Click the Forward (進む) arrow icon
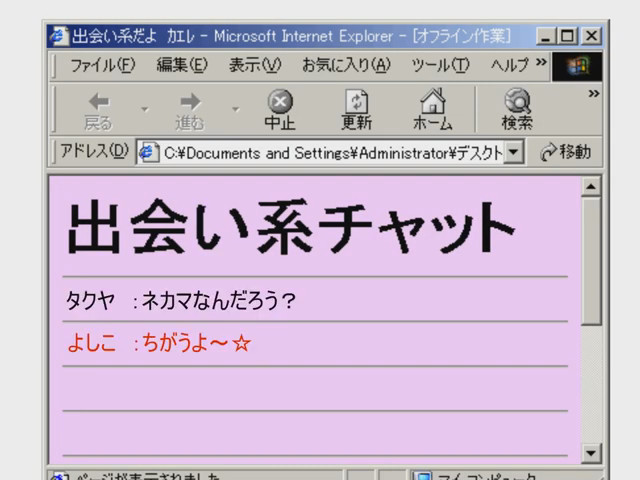The image size is (640, 480). tap(189, 101)
